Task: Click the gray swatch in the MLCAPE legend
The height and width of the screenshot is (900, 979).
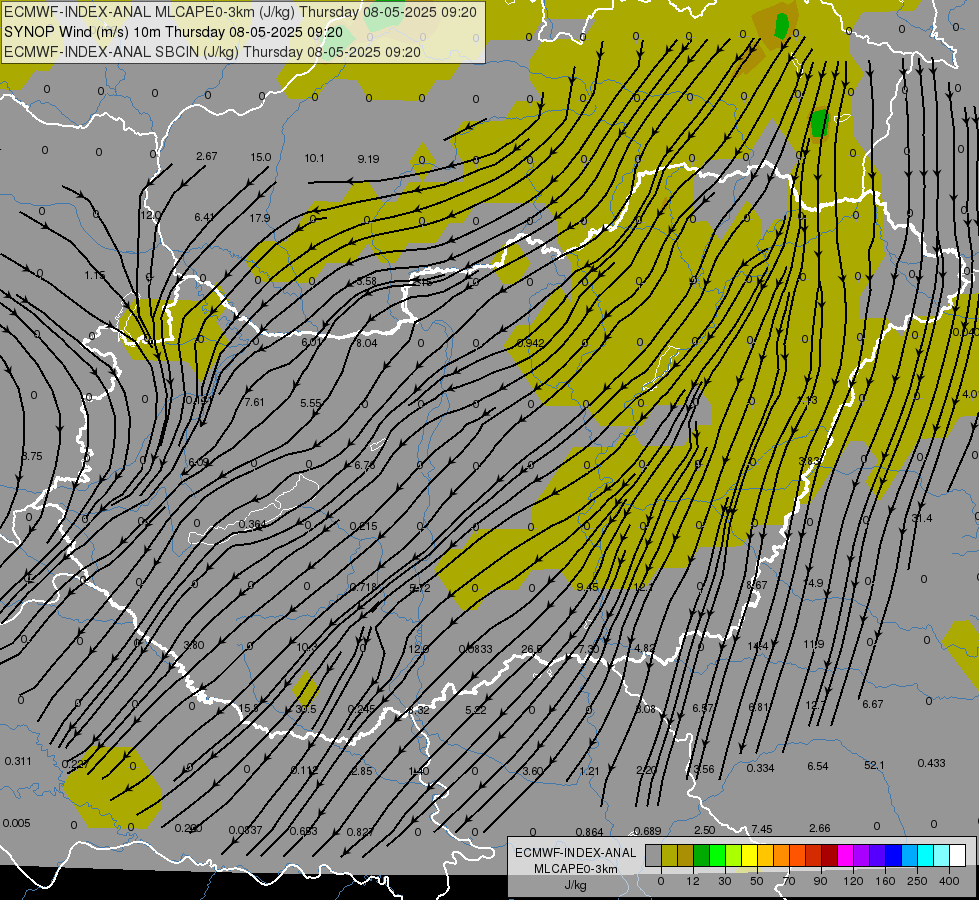Action: (653, 855)
